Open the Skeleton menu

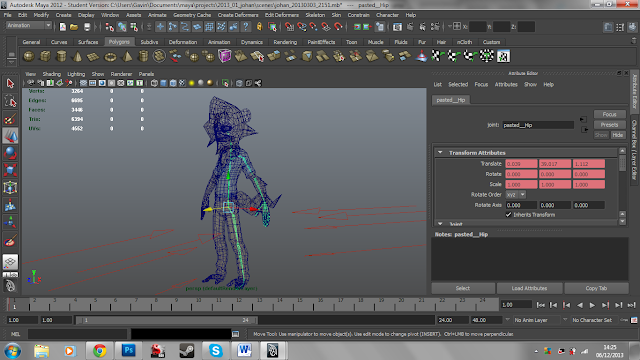(315, 15)
